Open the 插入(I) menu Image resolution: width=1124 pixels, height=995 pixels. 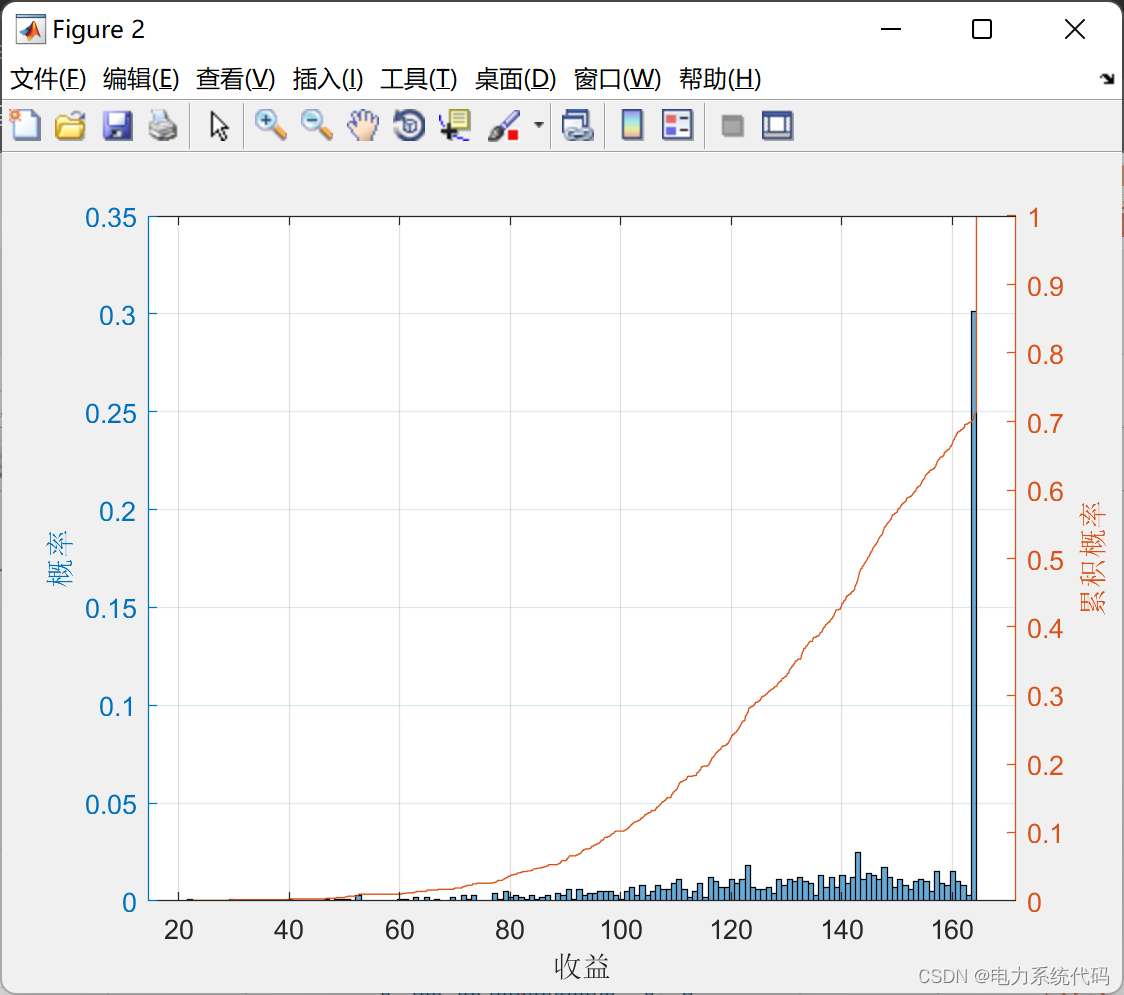click(x=327, y=79)
